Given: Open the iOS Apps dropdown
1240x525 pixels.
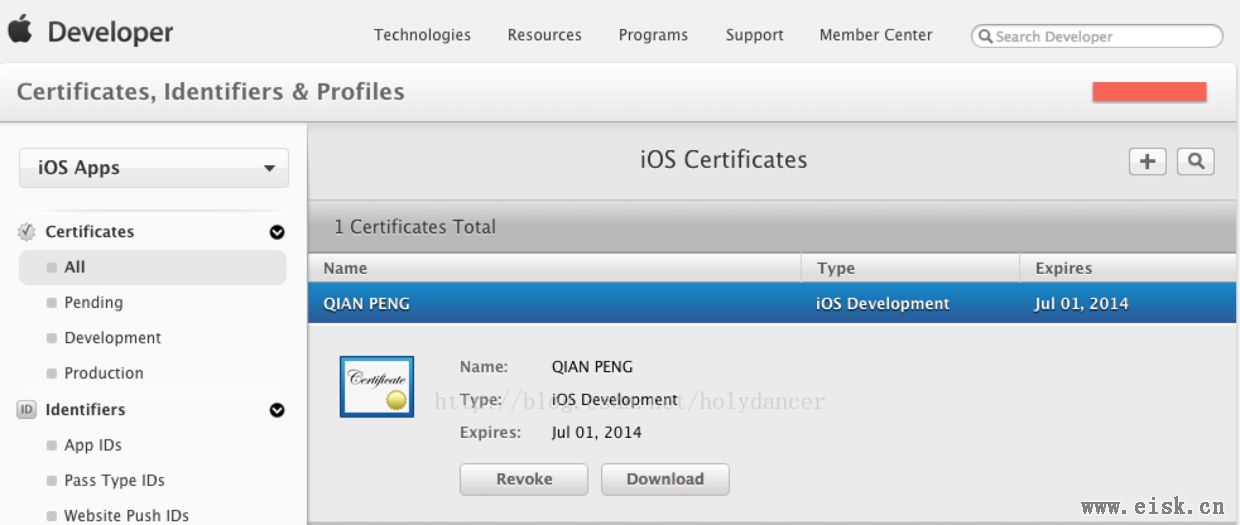Looking at the screenshot, I should click(154, 168).
